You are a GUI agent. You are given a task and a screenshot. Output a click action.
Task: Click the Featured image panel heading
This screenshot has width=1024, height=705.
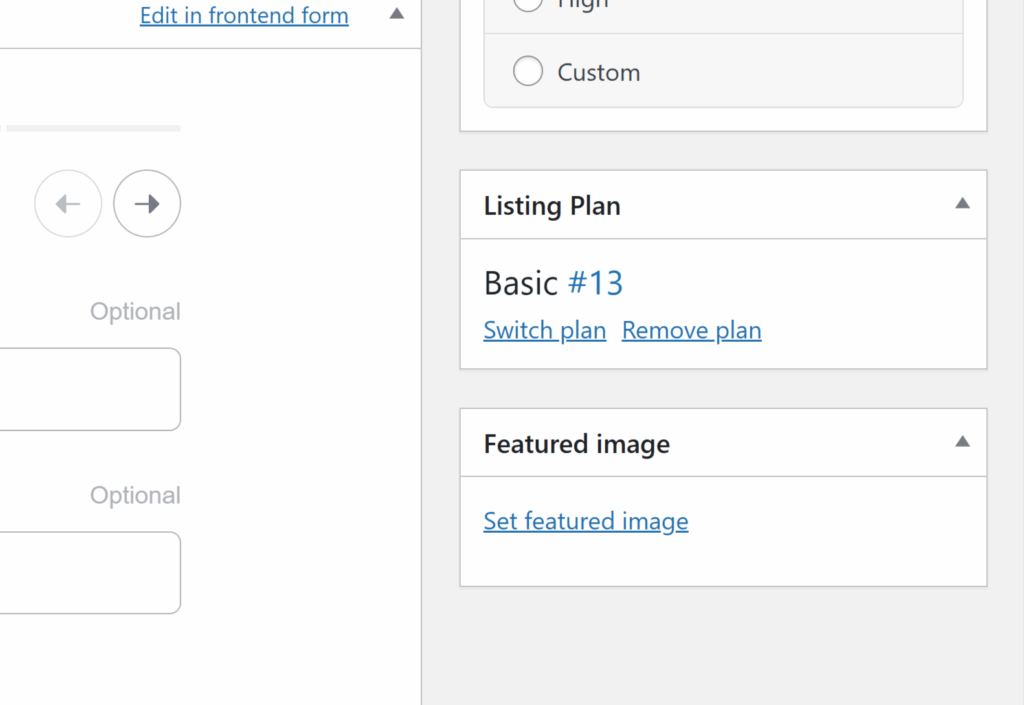click(x=576, y=444)
